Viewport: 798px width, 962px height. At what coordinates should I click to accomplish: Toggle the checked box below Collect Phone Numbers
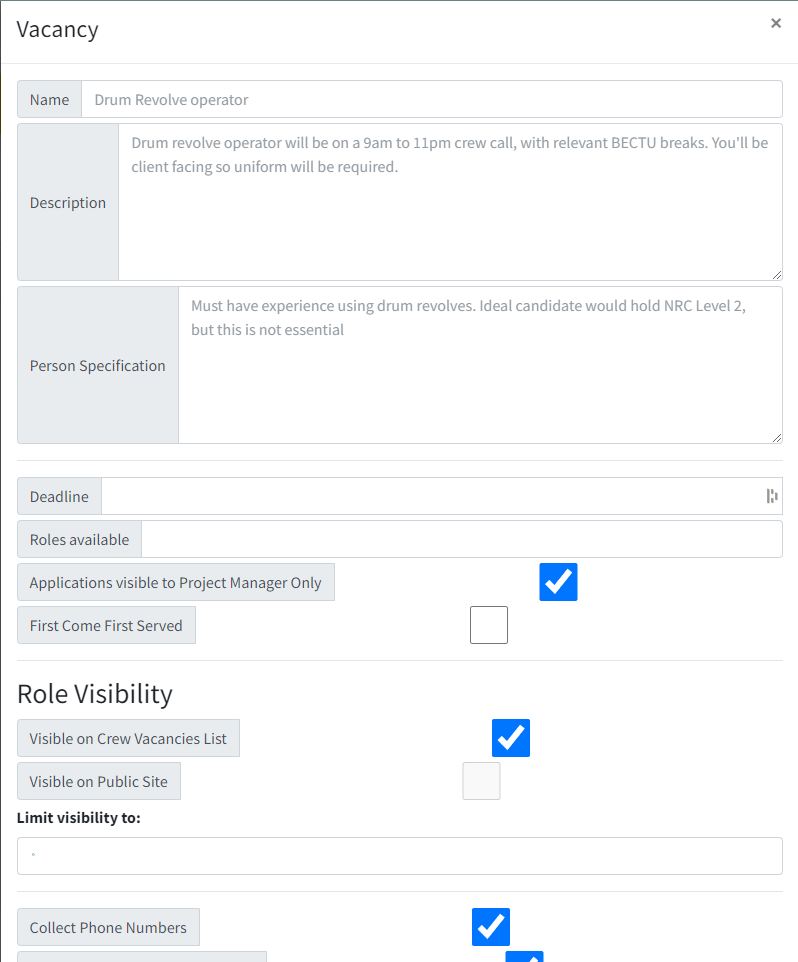coord(525,958)
